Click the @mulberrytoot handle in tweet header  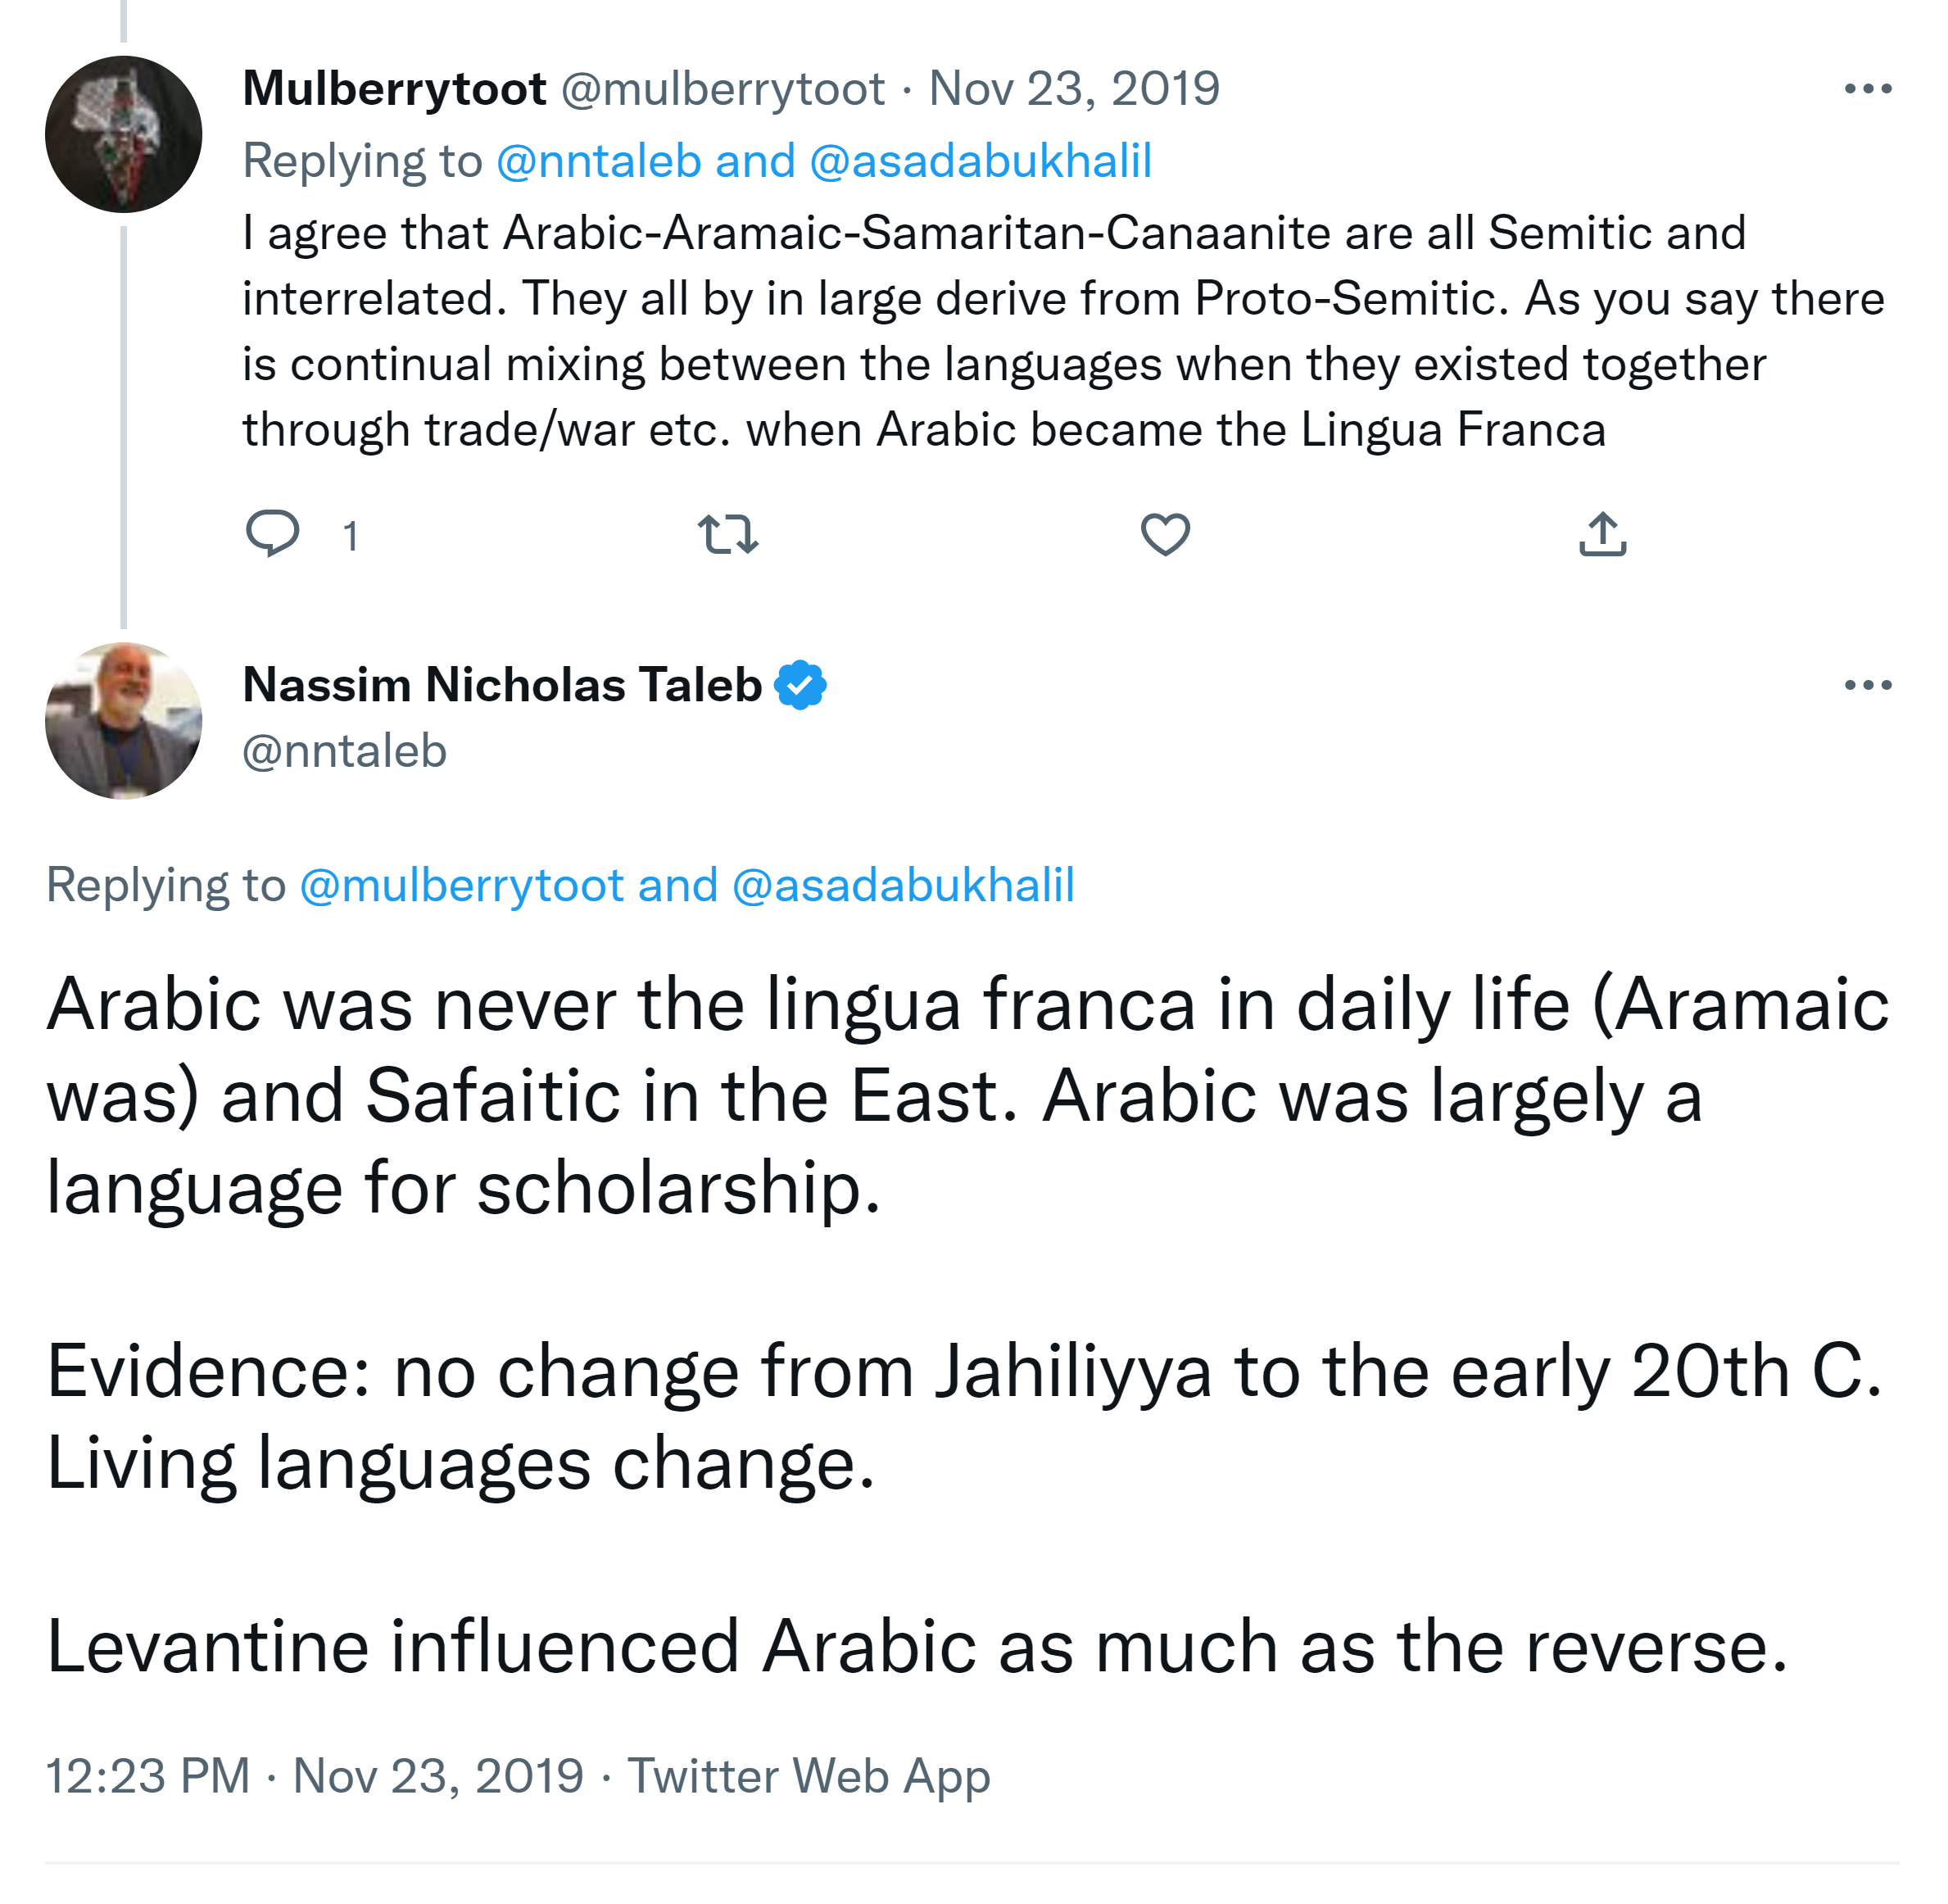(x=722, y=89)
